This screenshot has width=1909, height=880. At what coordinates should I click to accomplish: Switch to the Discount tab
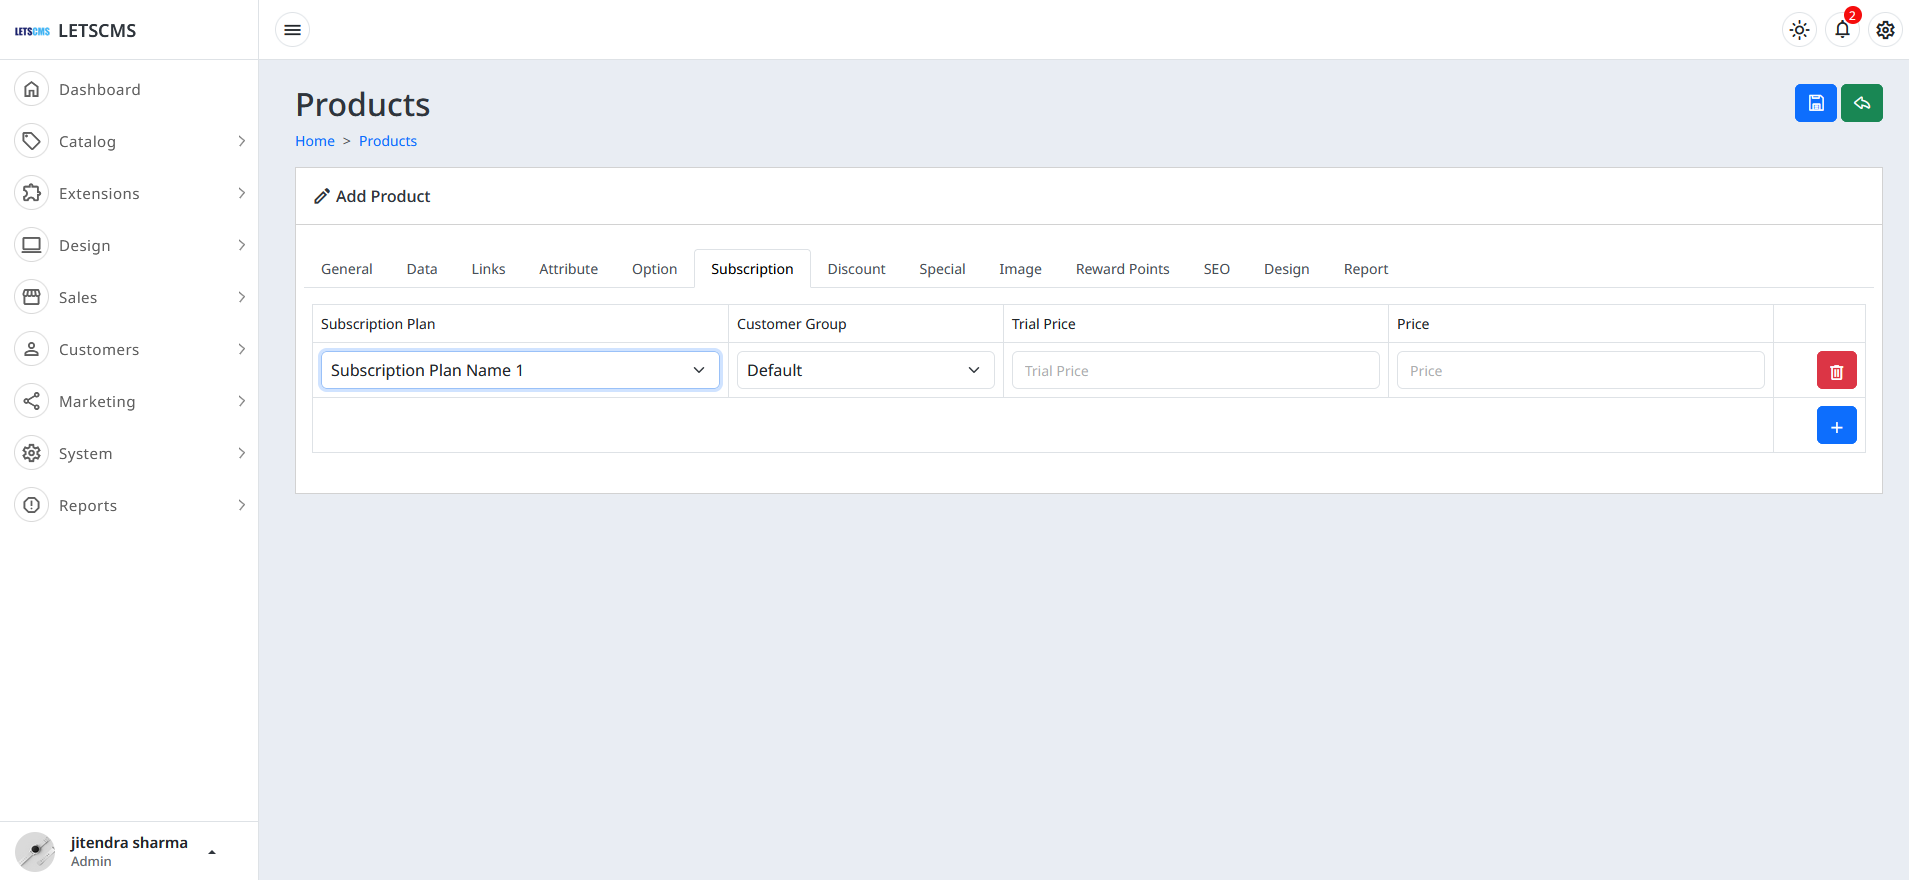coord(856,269)
